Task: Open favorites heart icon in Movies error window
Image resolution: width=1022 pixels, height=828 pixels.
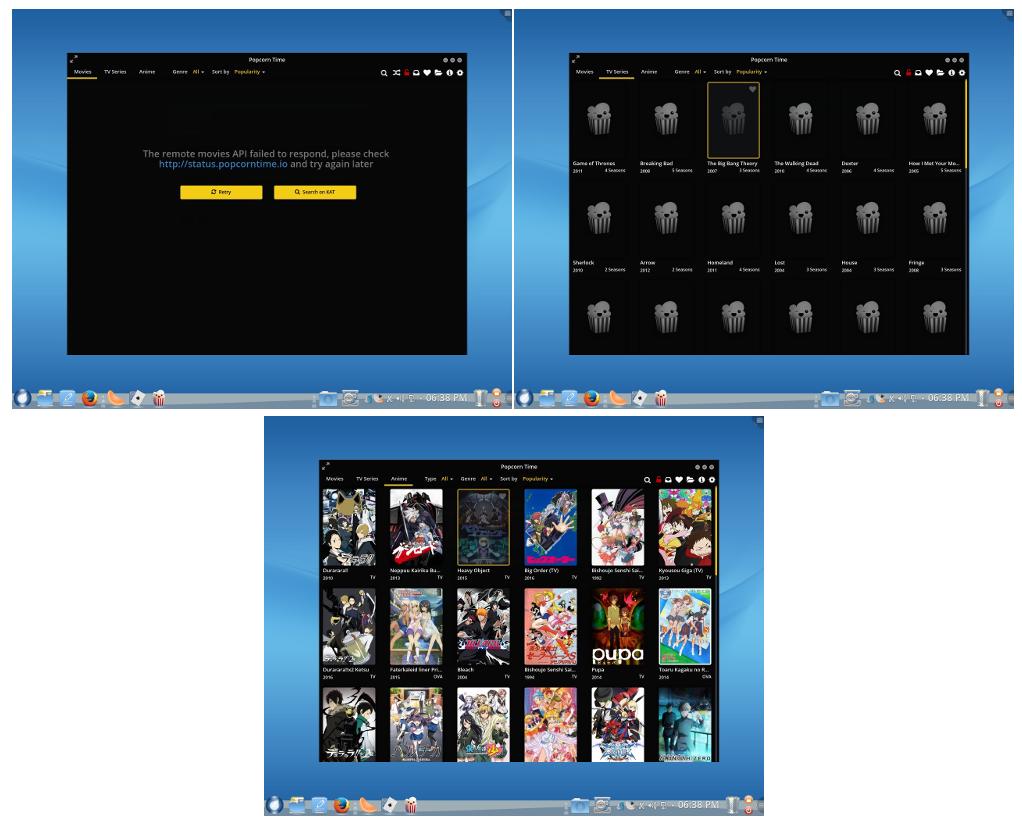Action: (x=427, y=73)
